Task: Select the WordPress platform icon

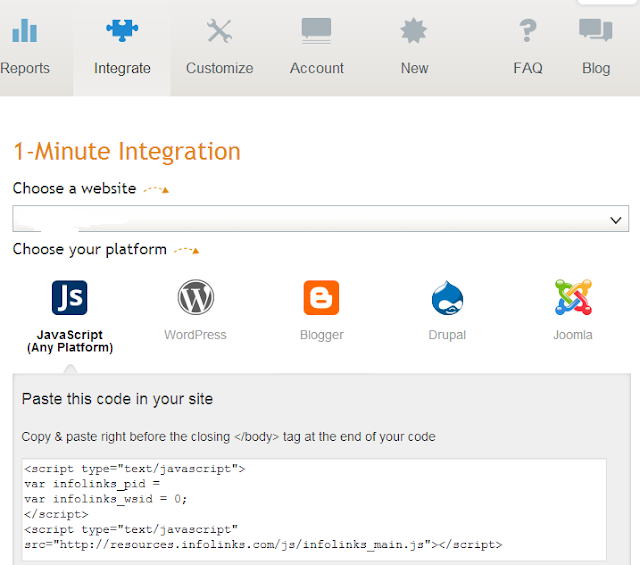Action: click(196, 297)
